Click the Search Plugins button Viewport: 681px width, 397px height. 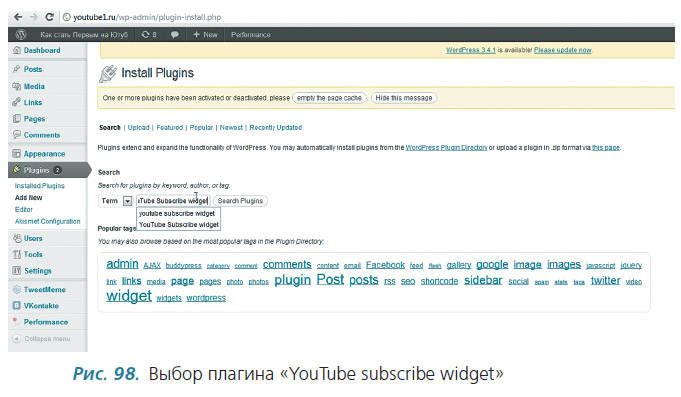click(240, 201)
